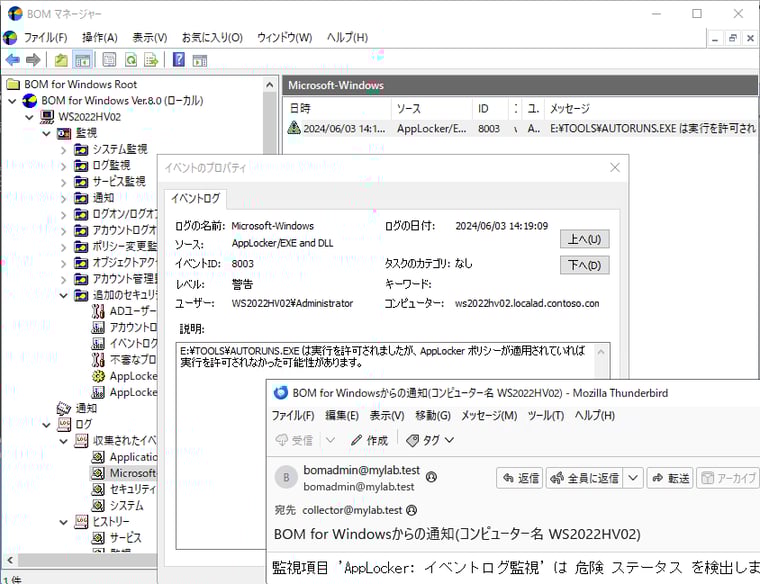Select the AppLocker event 8003 row
This screenshot has height=584, width=760.
pyautogui.click(x=520, y=128)
